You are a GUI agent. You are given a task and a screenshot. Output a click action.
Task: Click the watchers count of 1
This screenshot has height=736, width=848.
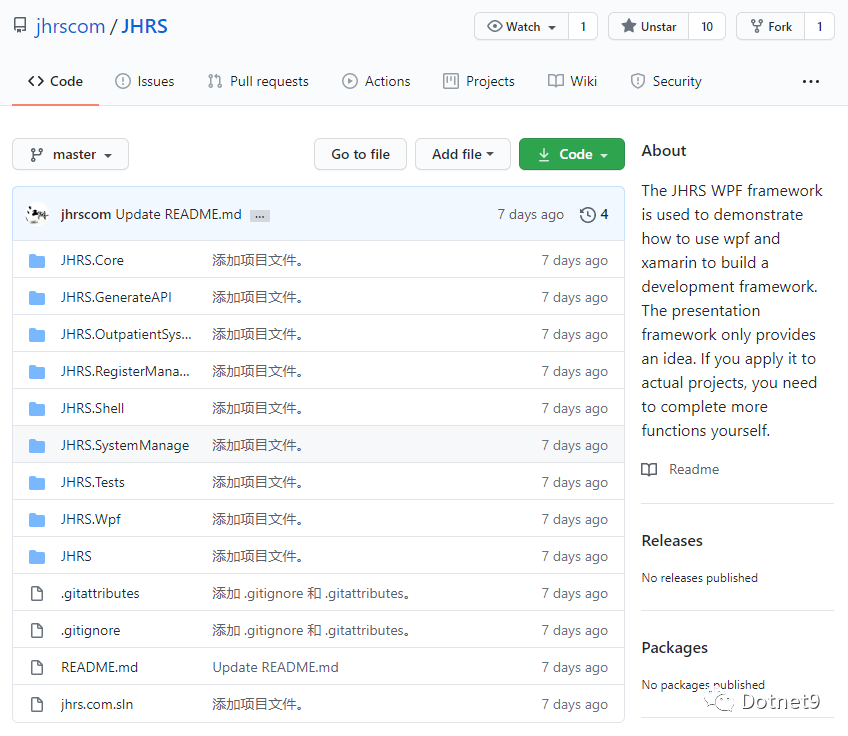[583, 26]
